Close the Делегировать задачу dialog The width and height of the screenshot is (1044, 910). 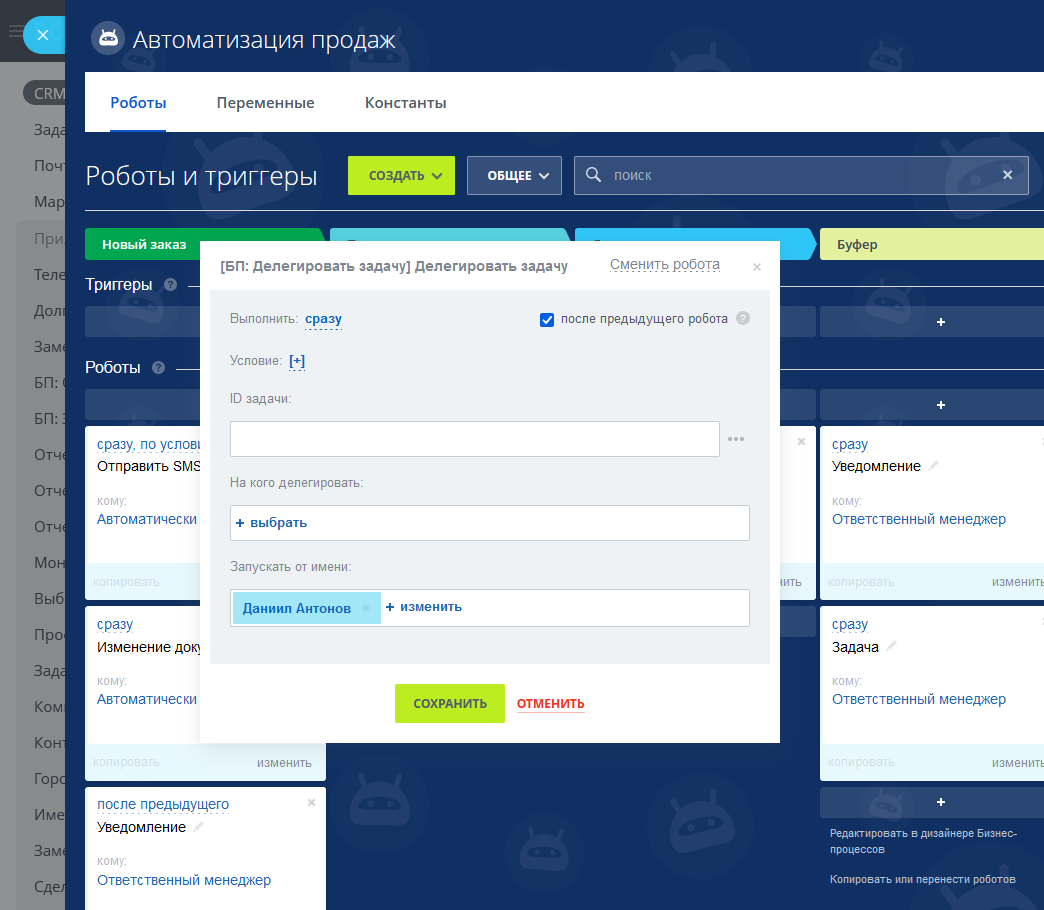pos(756,267)
